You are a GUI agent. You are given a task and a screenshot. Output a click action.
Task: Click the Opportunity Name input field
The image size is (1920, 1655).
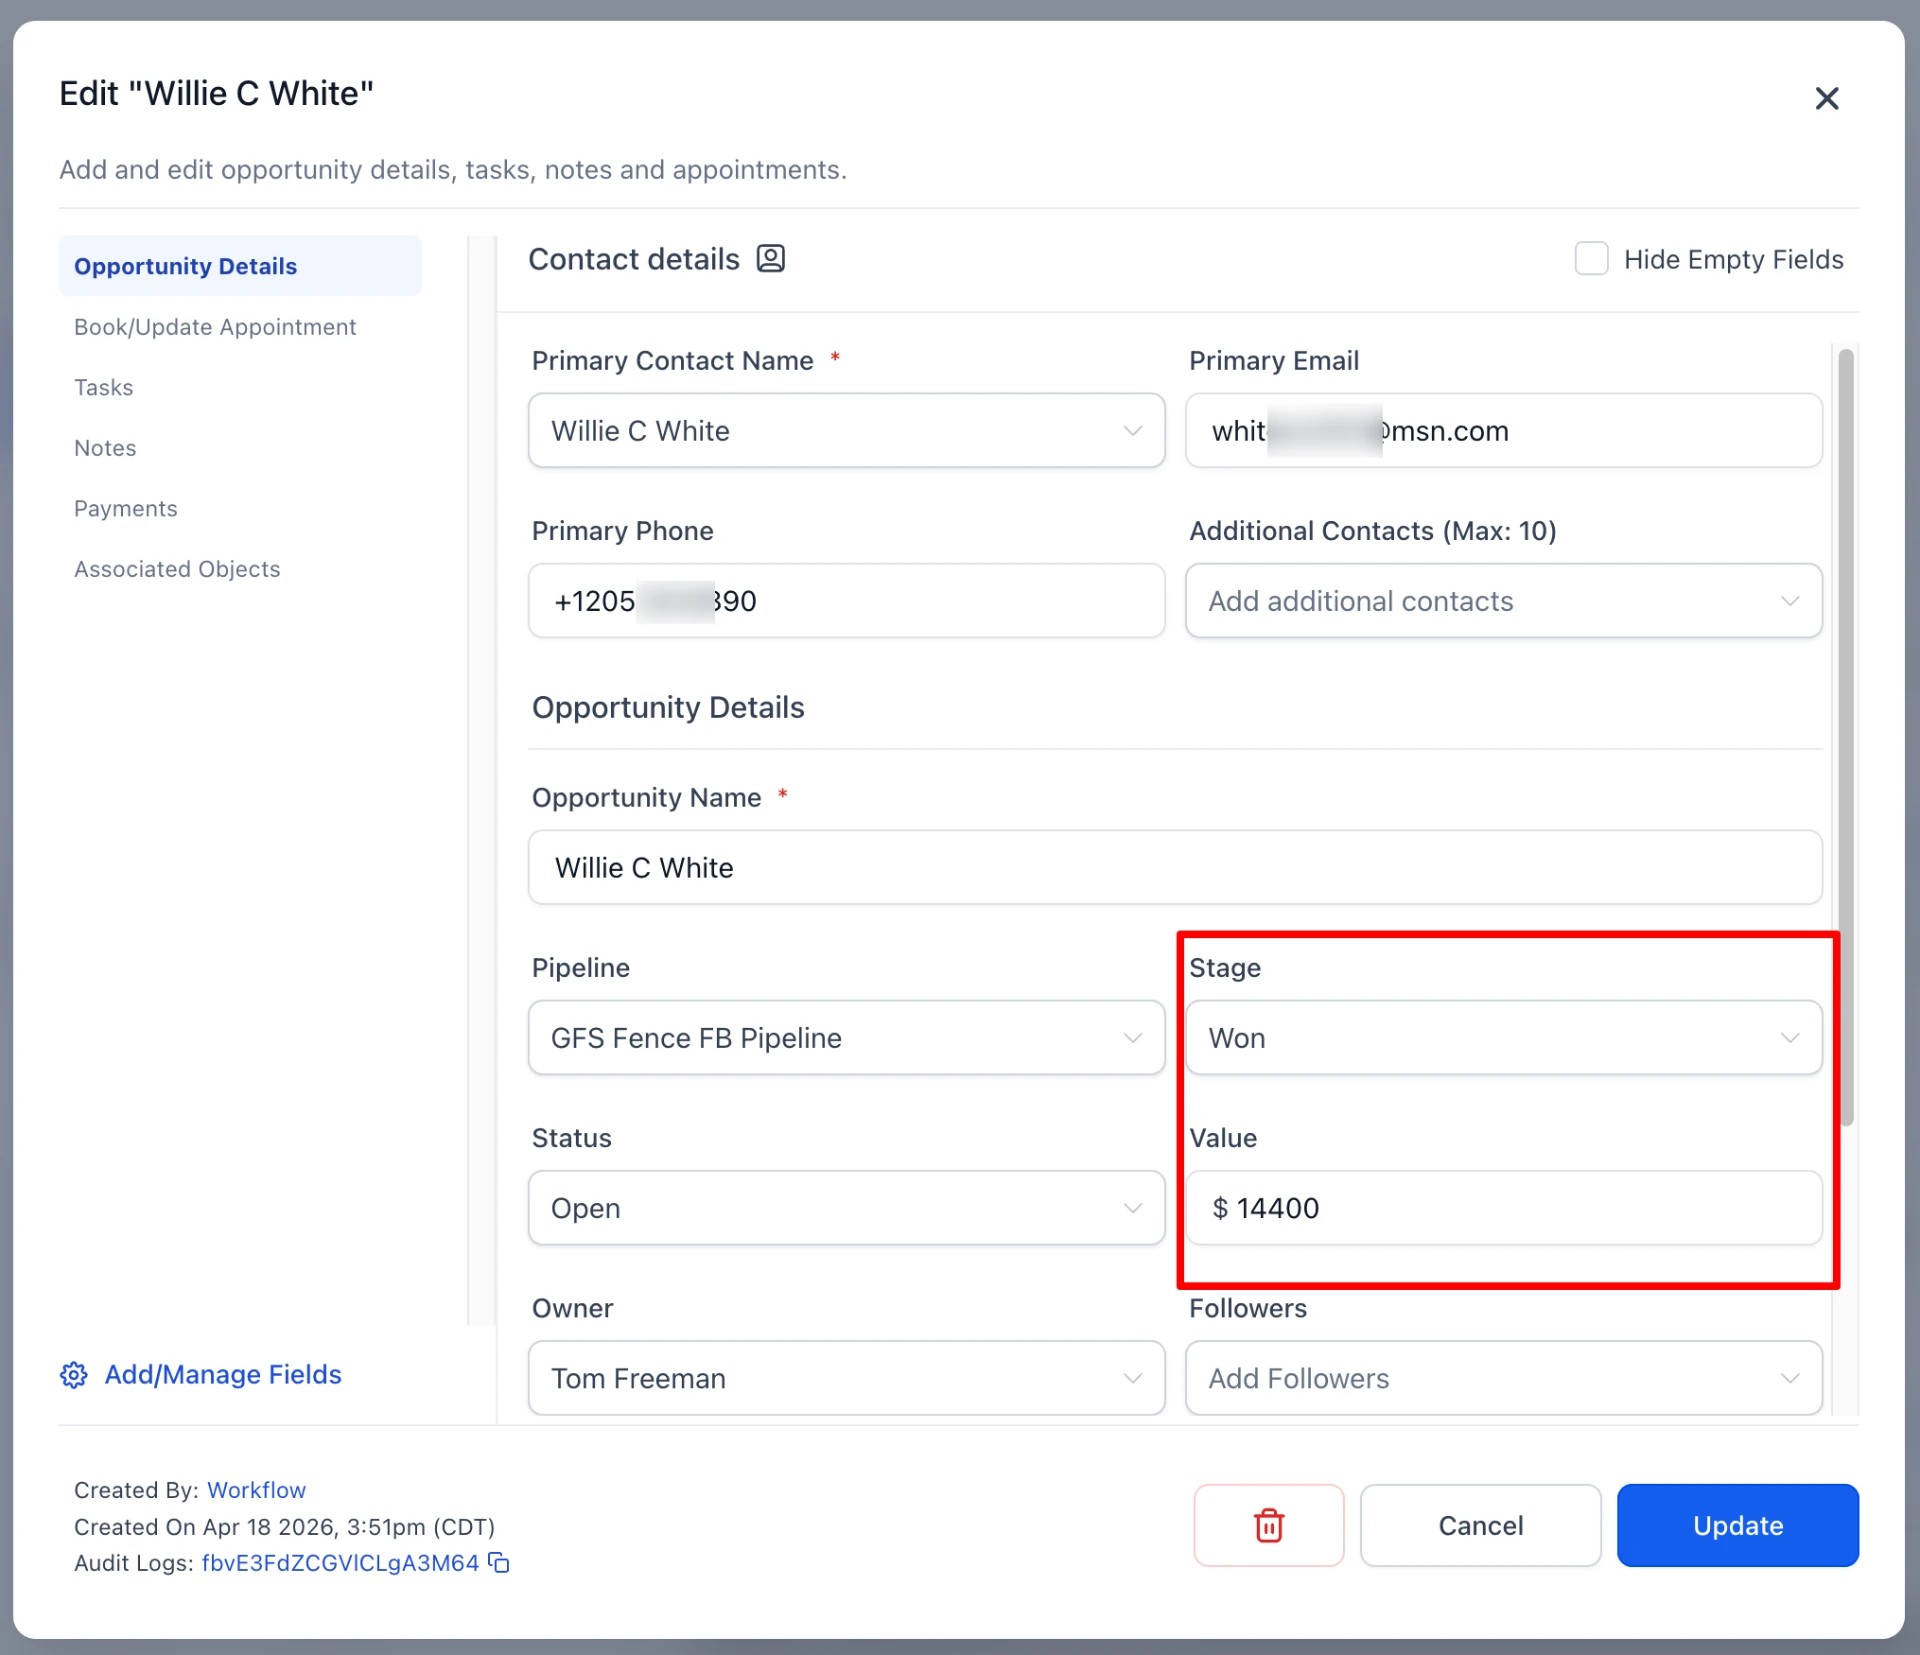(1175, 868)
